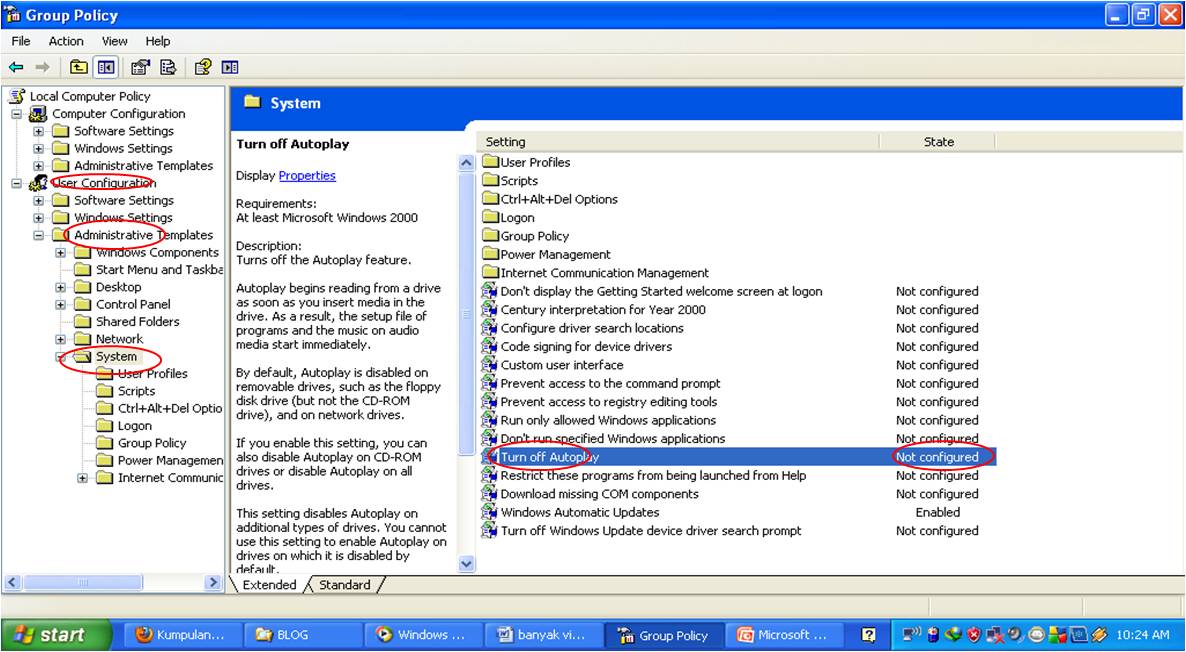Image resolution: width=1186 pixels, height=652 pixels.
Task: Open the File menu
Action: 21,41
